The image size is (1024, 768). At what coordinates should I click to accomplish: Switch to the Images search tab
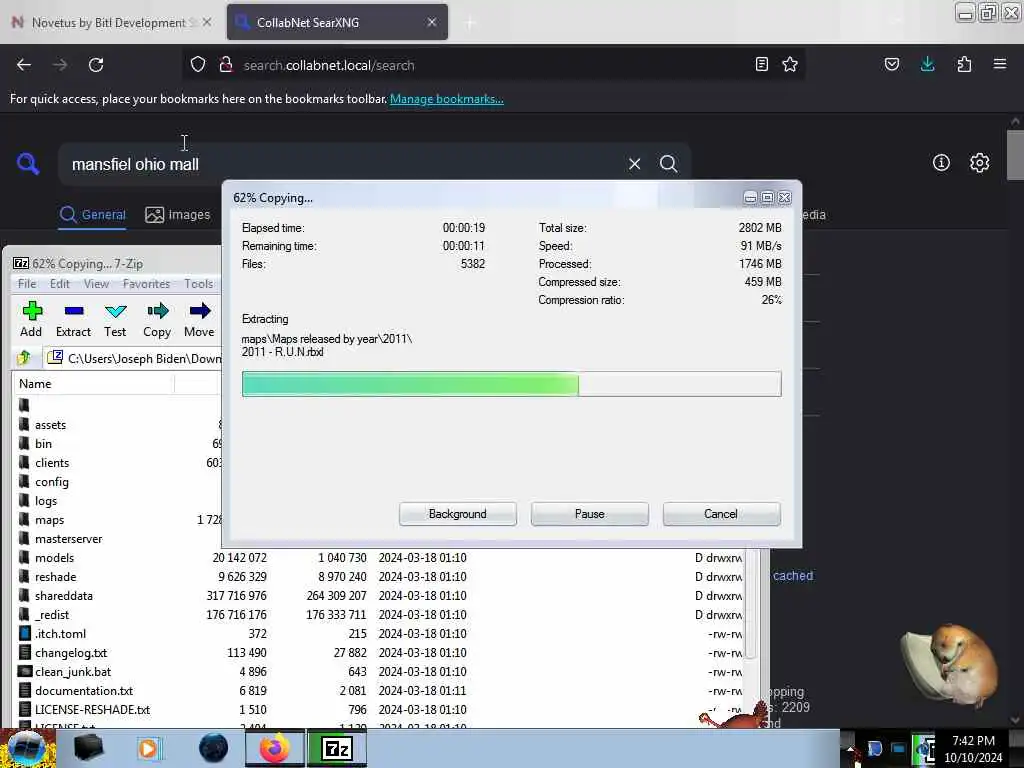point(178,215)
